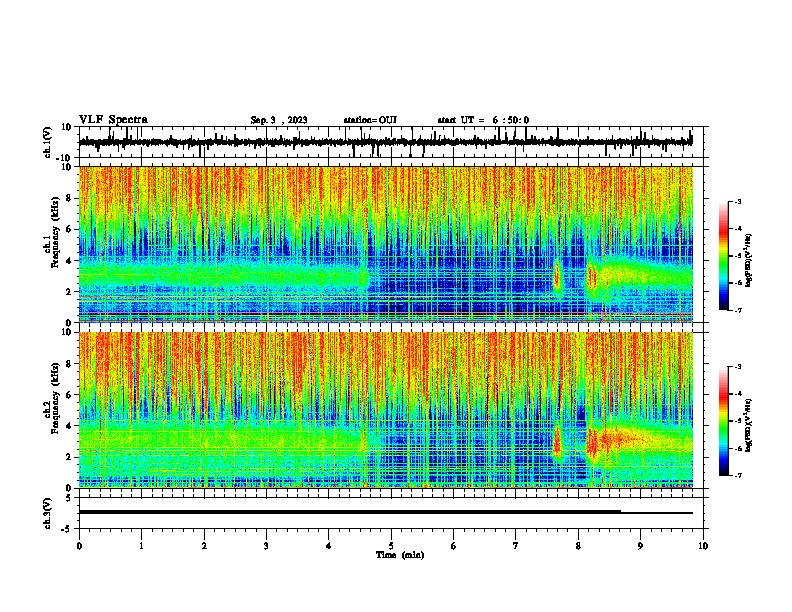Click the "5" tick on ch.3(V) axis
The height and width of the screenshot is (612, 792).
[x=70, y=498]
